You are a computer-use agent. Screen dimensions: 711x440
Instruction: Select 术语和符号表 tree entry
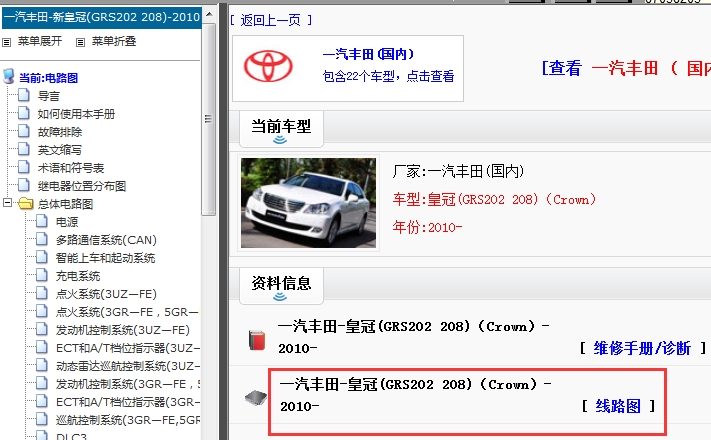[x=71, y=168]
